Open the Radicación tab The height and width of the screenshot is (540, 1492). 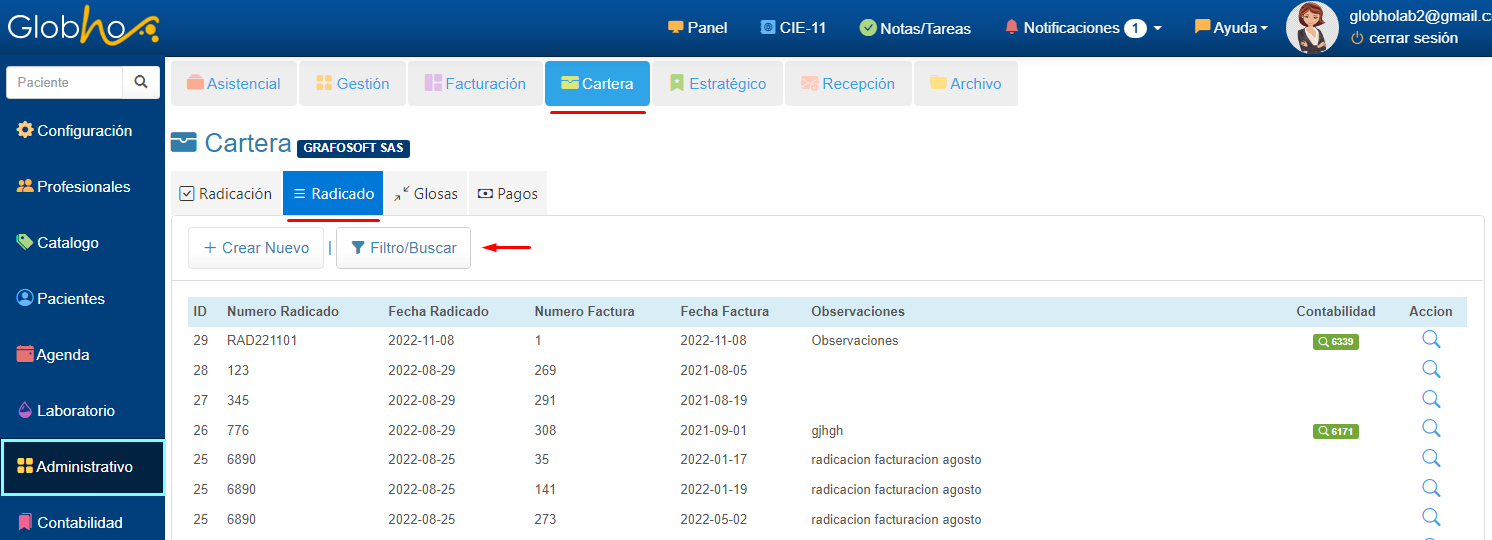pos(226,194)
